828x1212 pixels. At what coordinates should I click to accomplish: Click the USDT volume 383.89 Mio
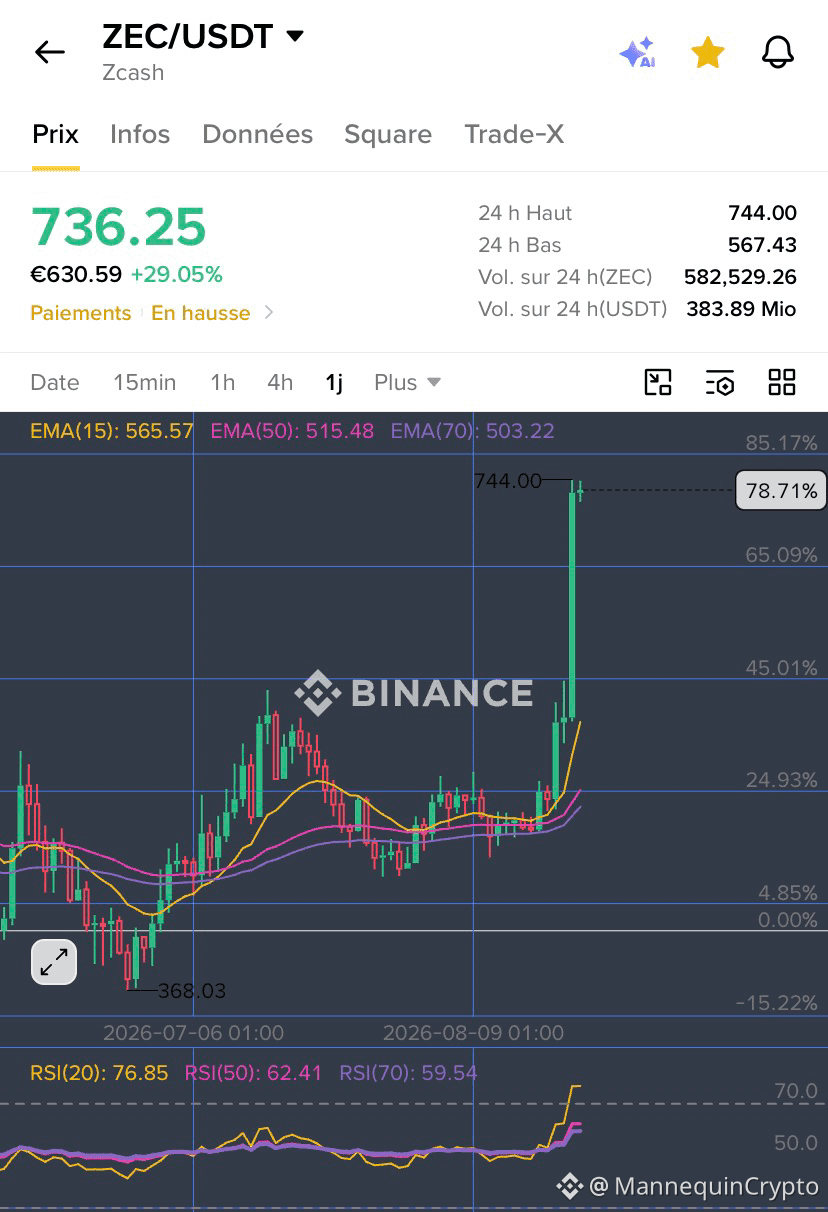click(741, 309)
